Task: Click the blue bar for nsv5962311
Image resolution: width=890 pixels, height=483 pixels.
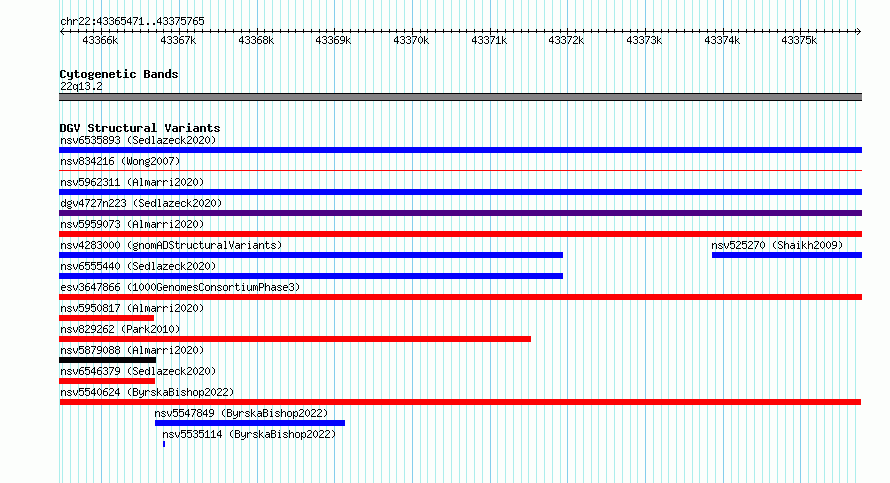Action: [460, 192]
